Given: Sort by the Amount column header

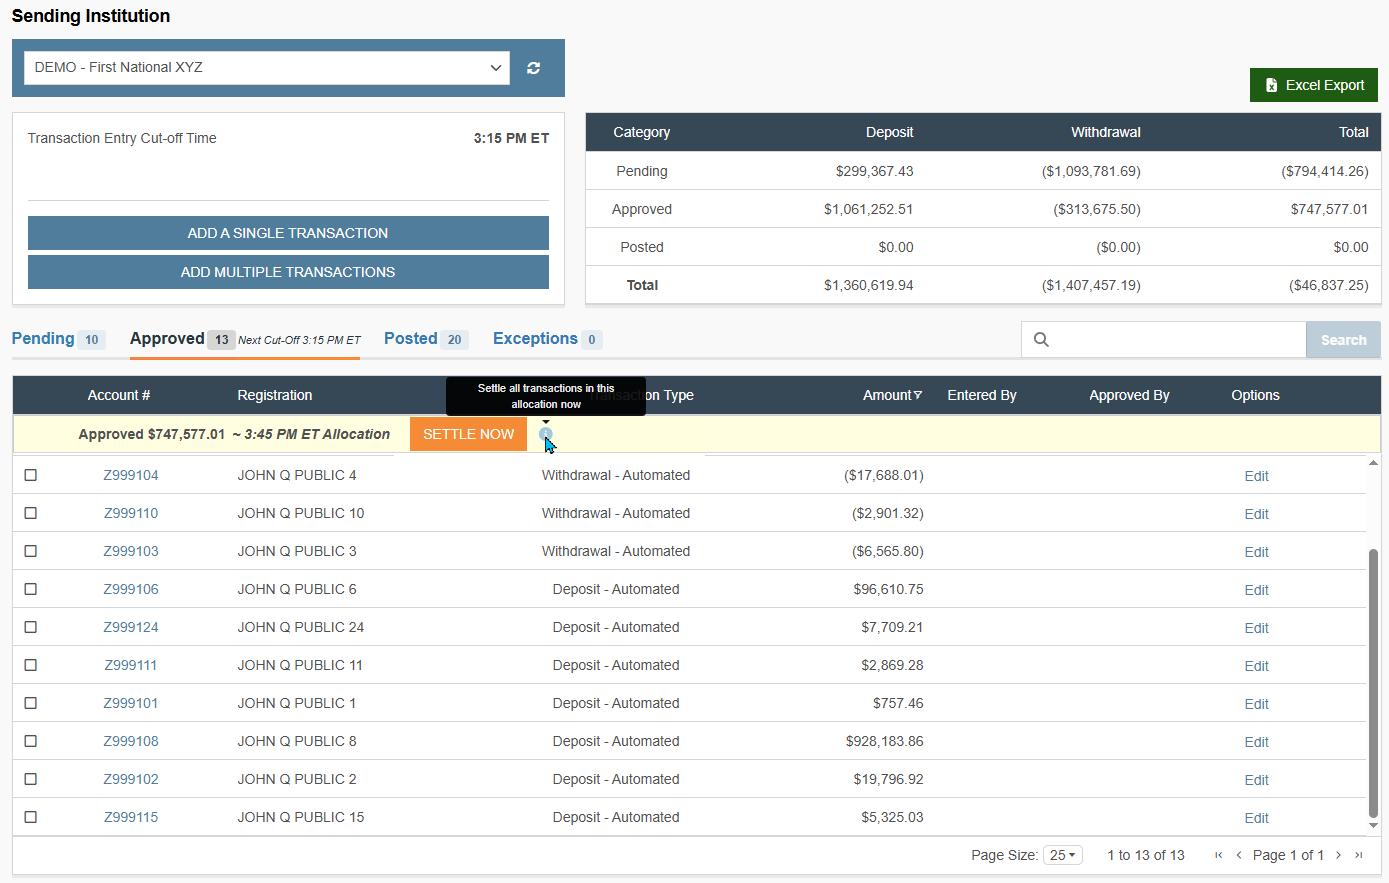Looking at the screenshot, I should point(892,395).
